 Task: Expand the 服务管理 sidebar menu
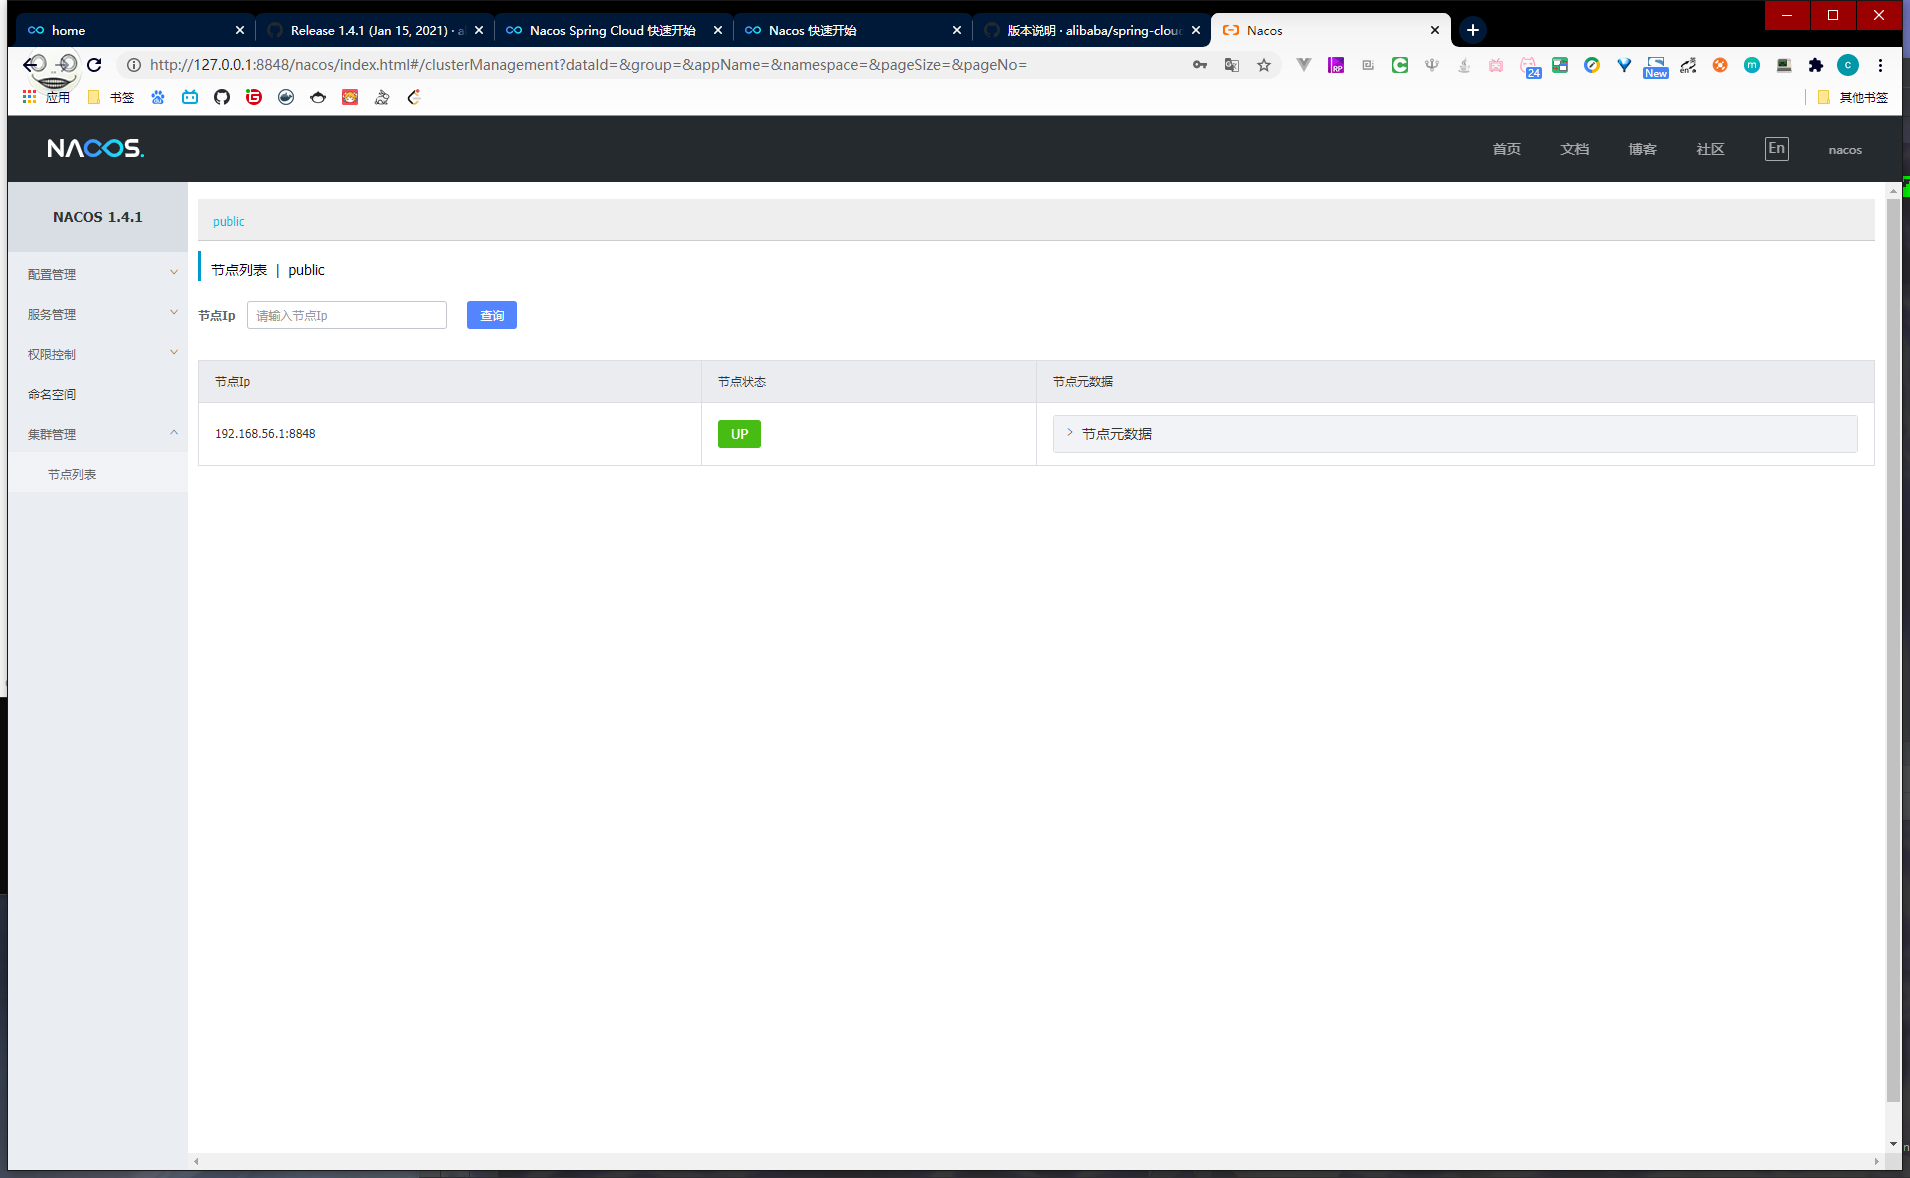[x=98, y=314]
